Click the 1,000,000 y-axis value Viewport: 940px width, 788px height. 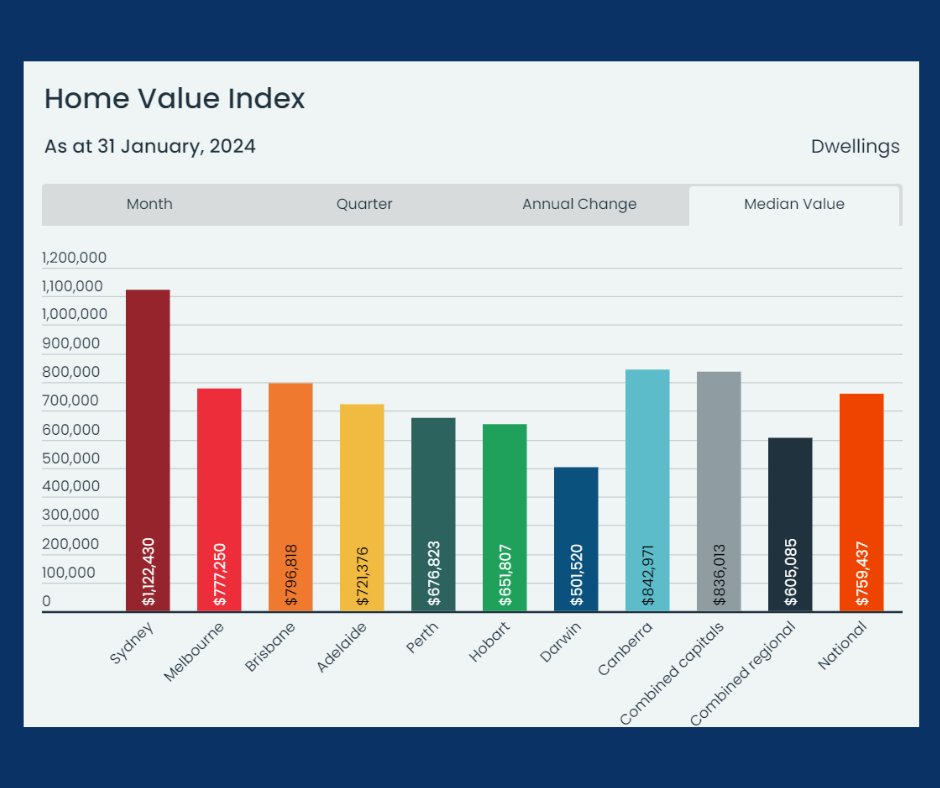coord(75,314)
